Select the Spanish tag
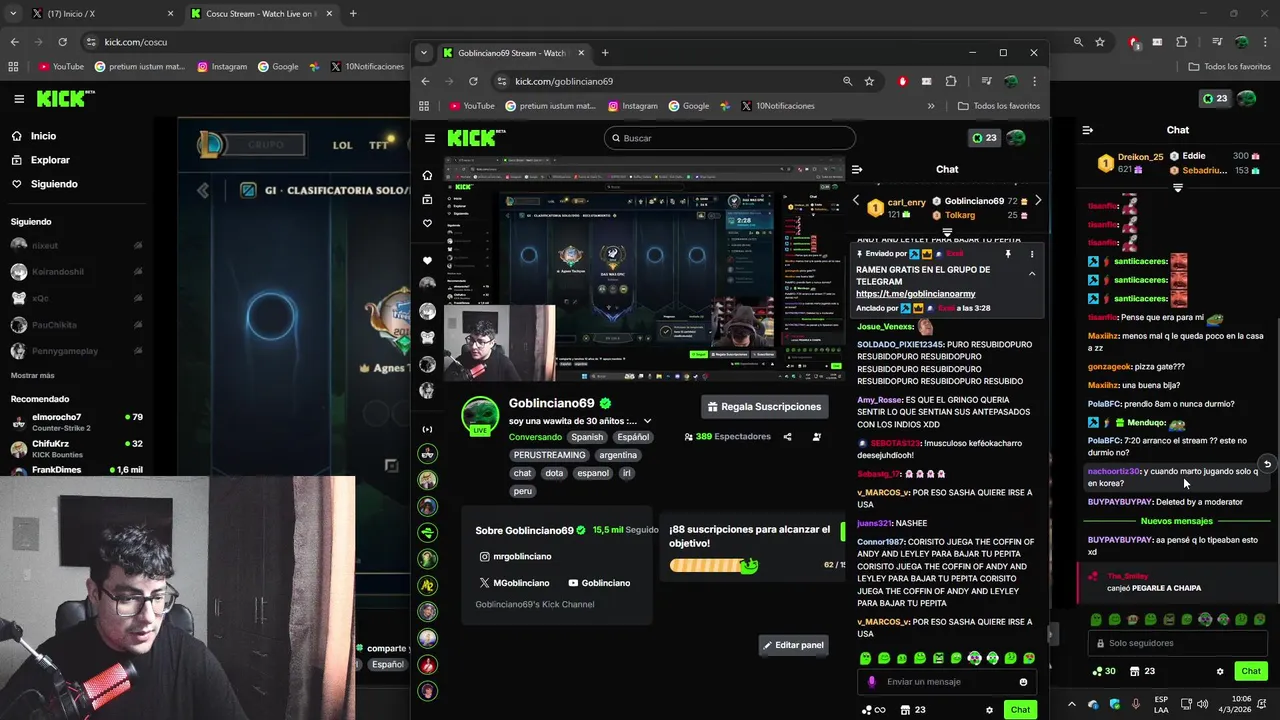The image size is (1280, 720). click(x=587, y=437)
